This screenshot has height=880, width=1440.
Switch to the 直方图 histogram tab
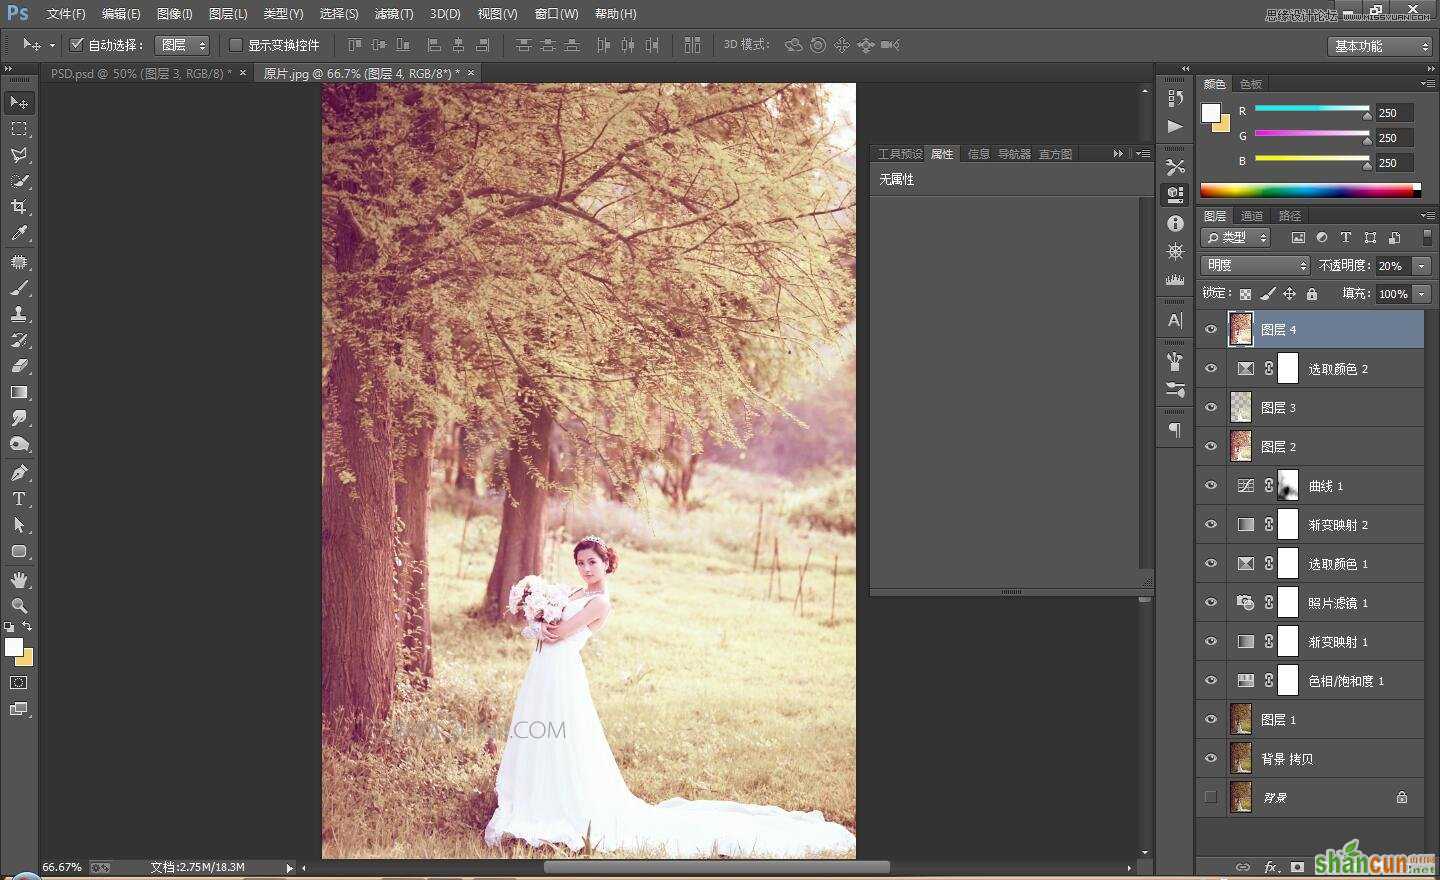(x=1055, y=153)
